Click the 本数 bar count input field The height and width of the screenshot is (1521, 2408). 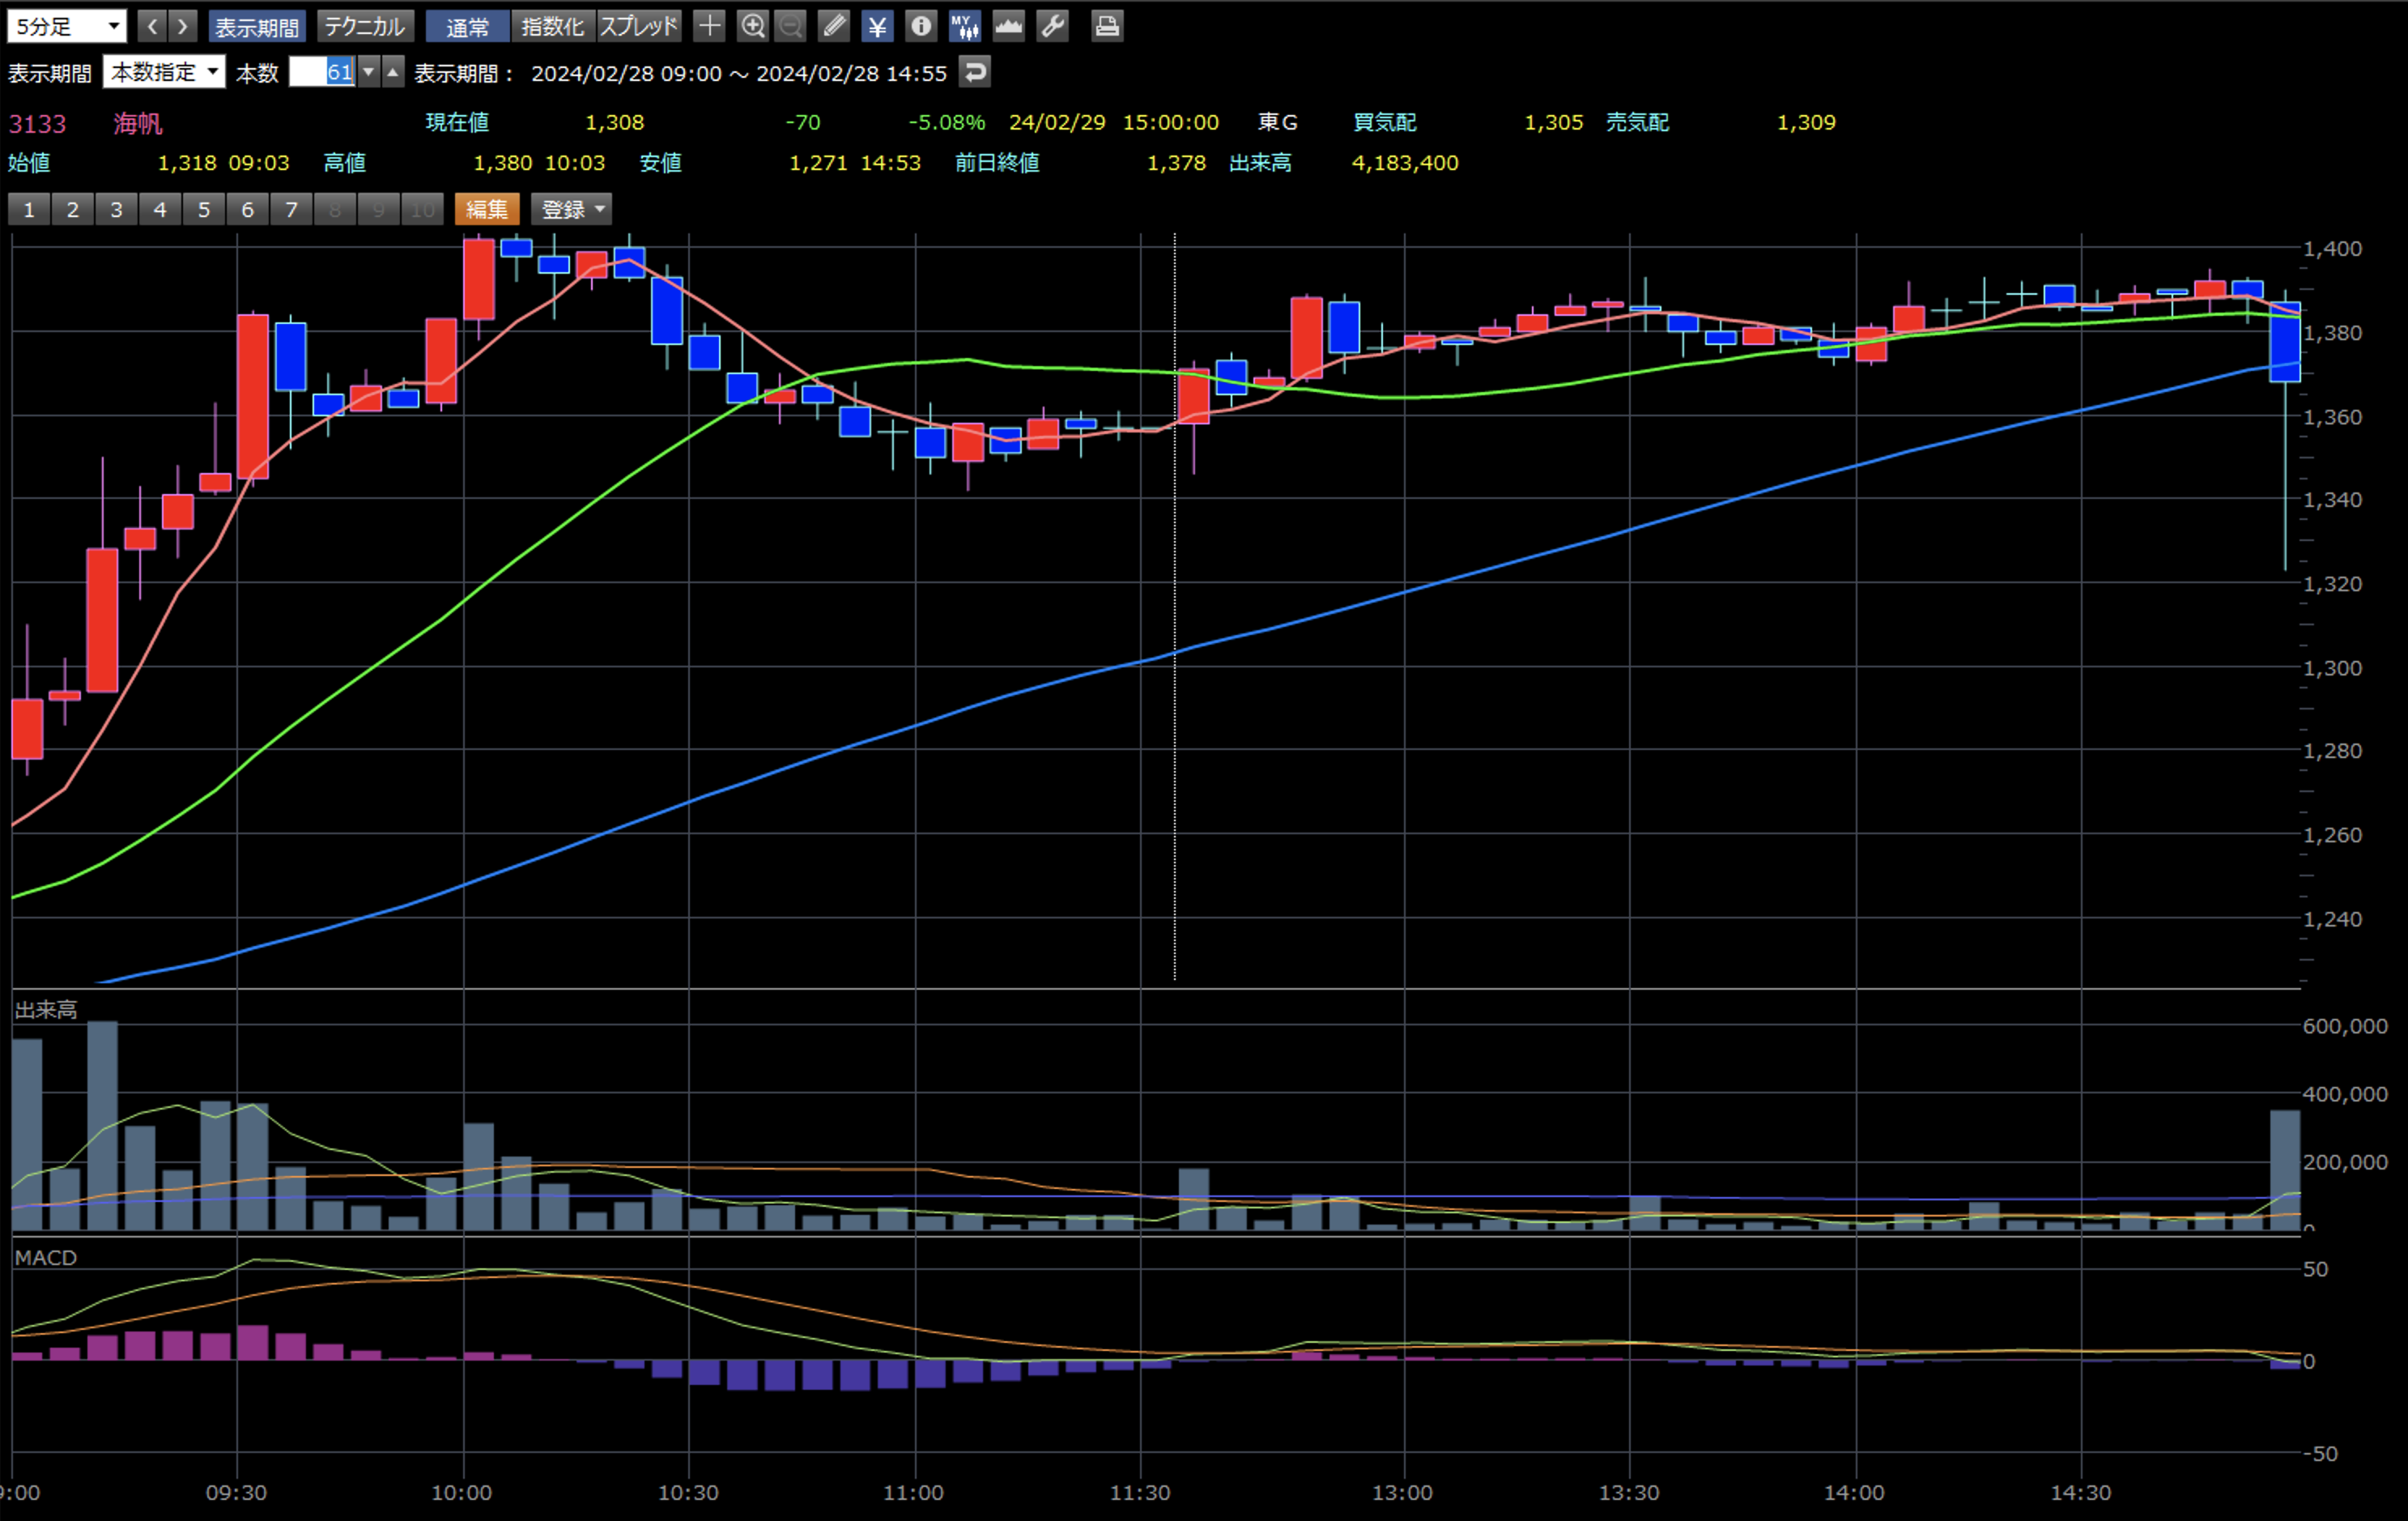coord(322,72)
